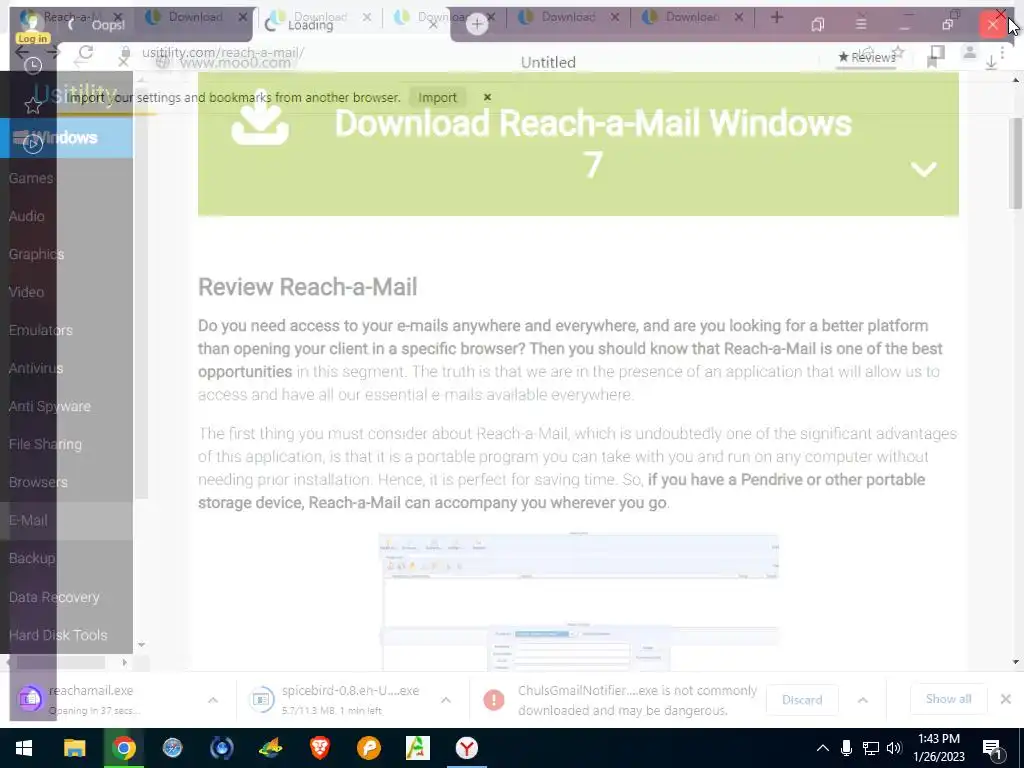Click the Import button in the settings bar

point(438,97)
